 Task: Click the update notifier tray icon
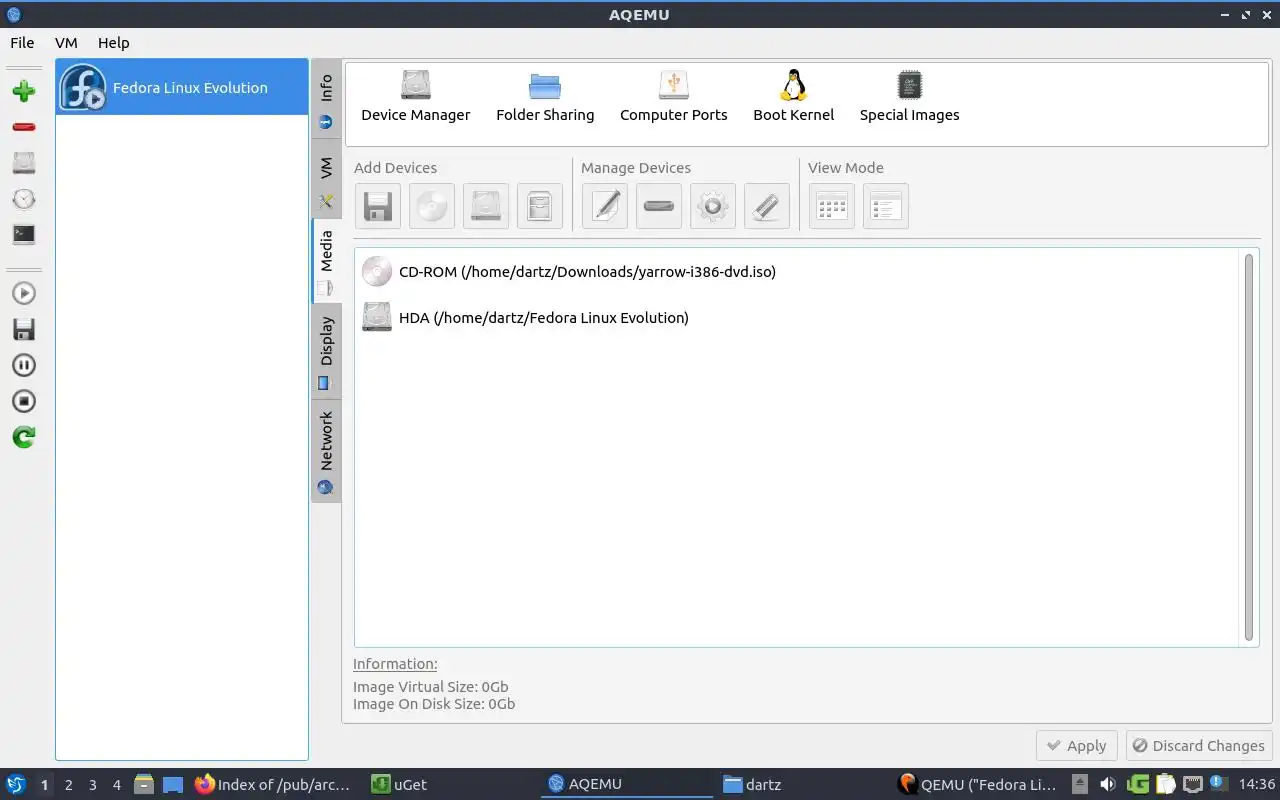1218,784
